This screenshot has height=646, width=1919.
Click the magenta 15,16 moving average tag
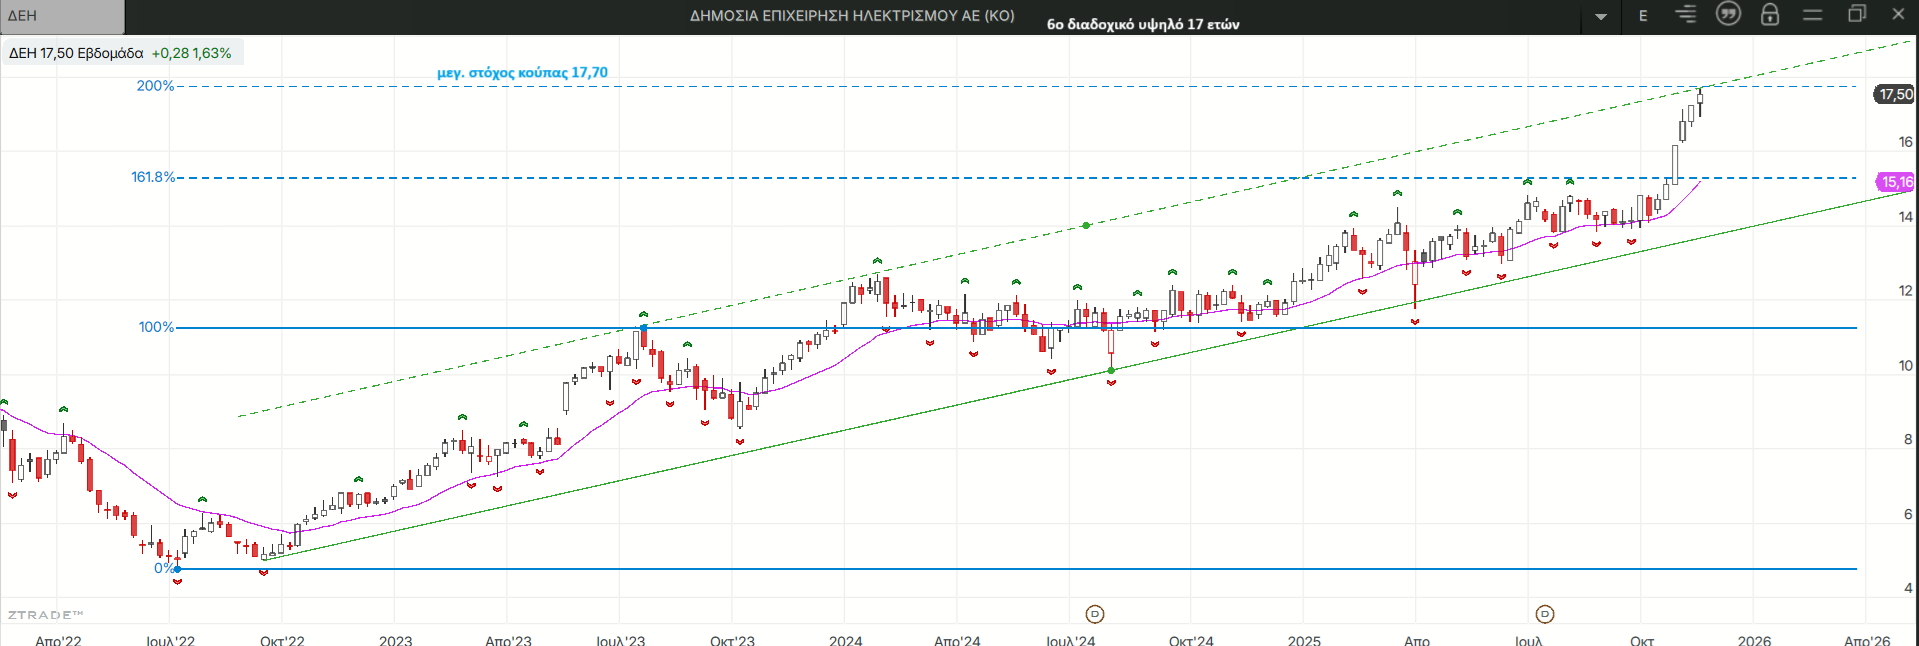tap(1896, 182)
